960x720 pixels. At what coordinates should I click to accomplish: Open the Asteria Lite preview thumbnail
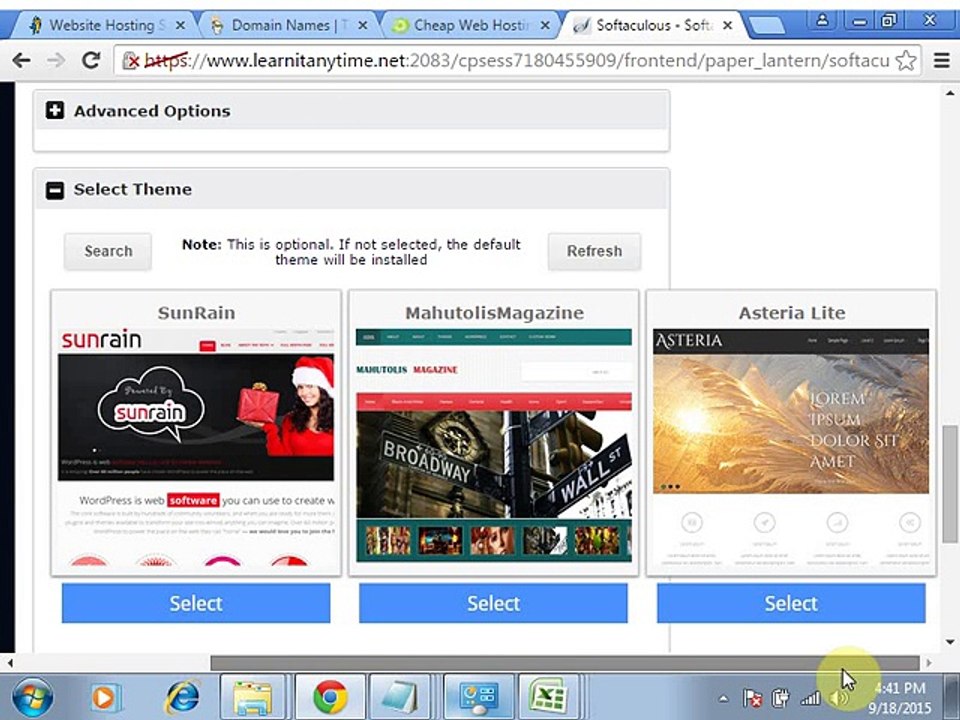click(x=791, y=447)
